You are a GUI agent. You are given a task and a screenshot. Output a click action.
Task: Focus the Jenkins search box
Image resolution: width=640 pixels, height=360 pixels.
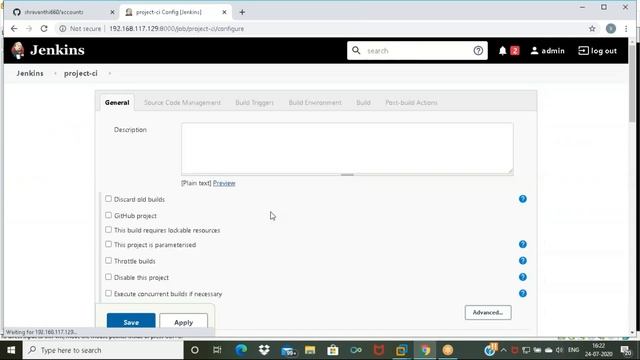click(x=418, y=51)
